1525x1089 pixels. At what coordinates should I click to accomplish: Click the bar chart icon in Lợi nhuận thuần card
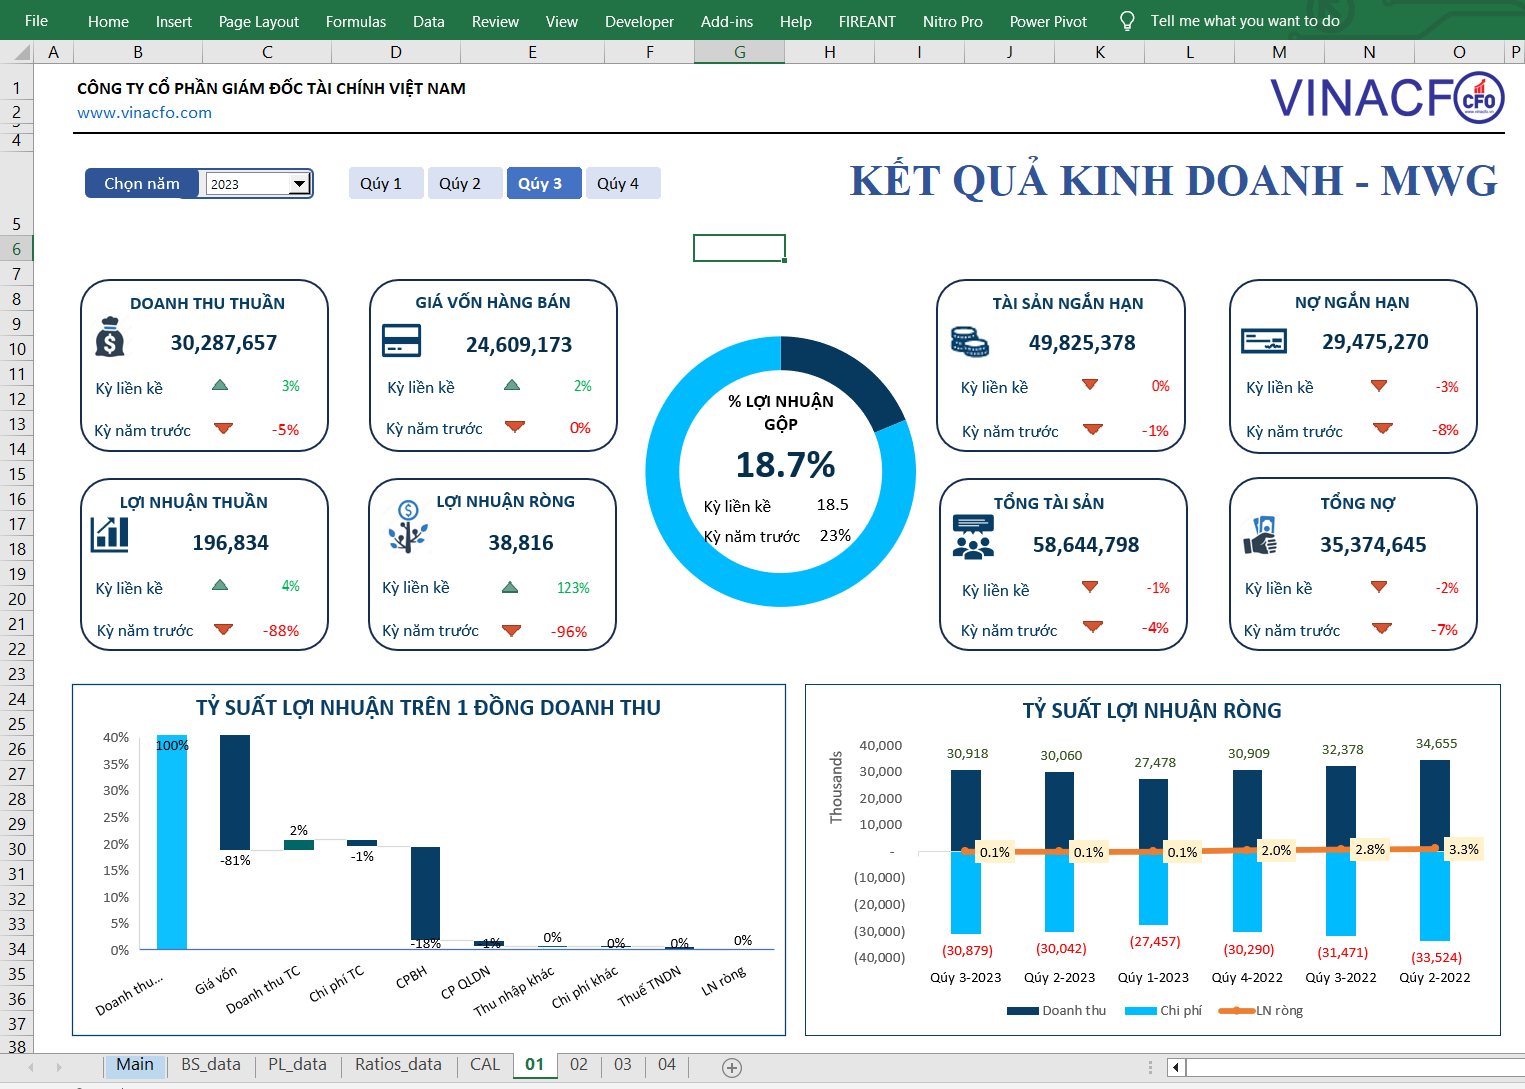109,535
